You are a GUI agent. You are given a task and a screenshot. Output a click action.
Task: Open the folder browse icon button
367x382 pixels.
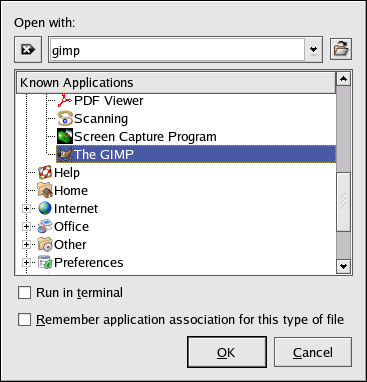(341, 49)
